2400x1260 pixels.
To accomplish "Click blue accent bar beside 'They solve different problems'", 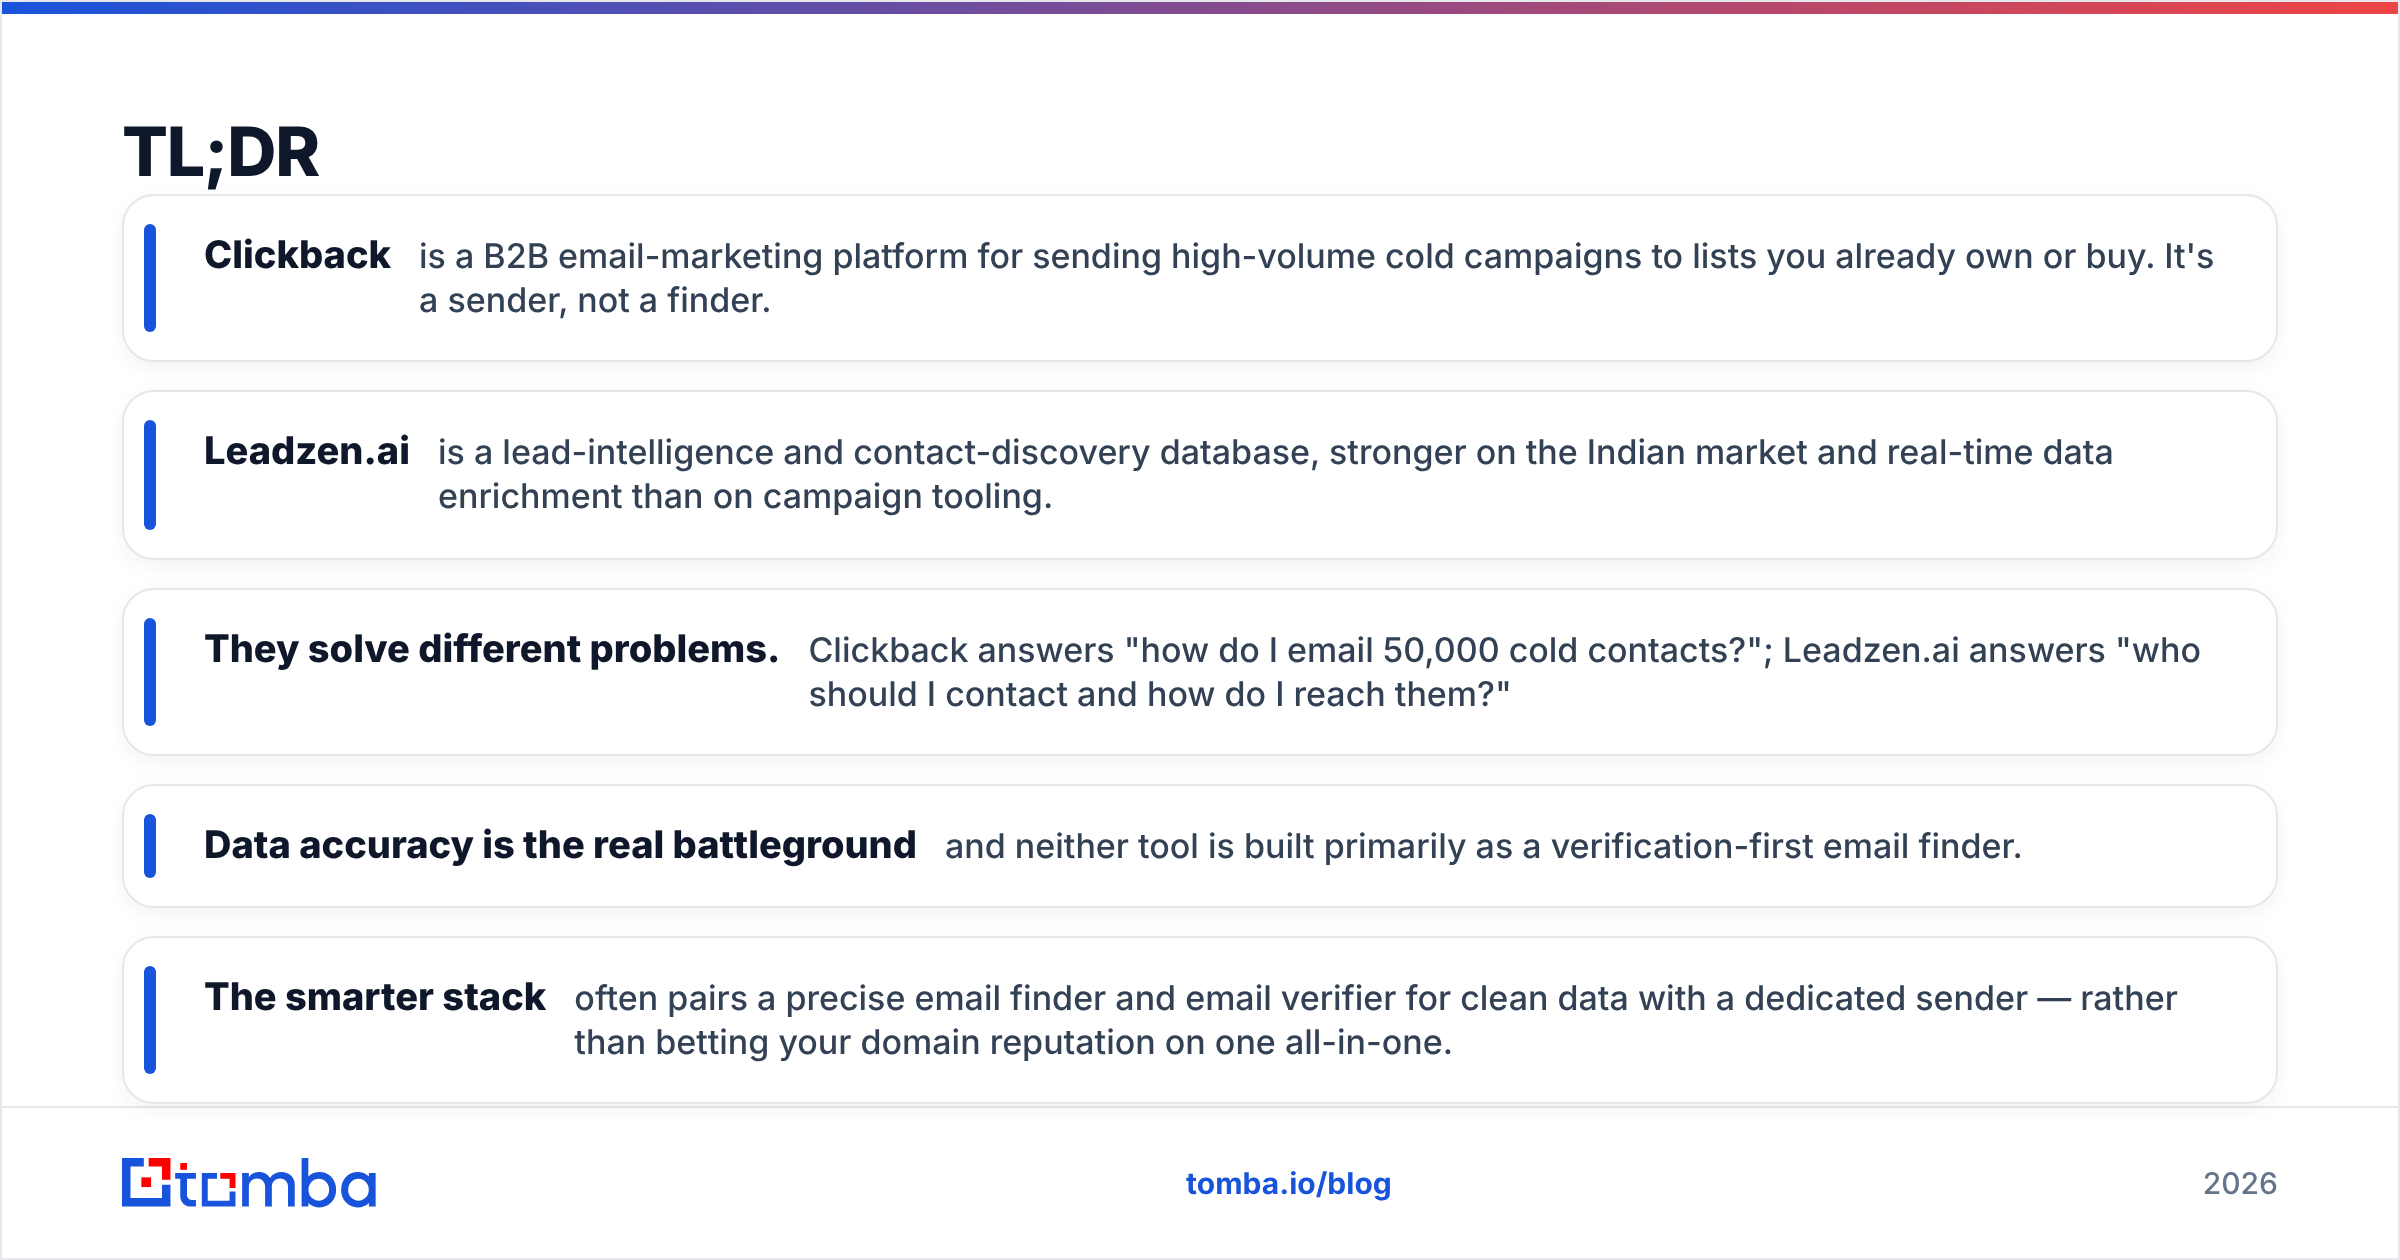I will [150, 672].
